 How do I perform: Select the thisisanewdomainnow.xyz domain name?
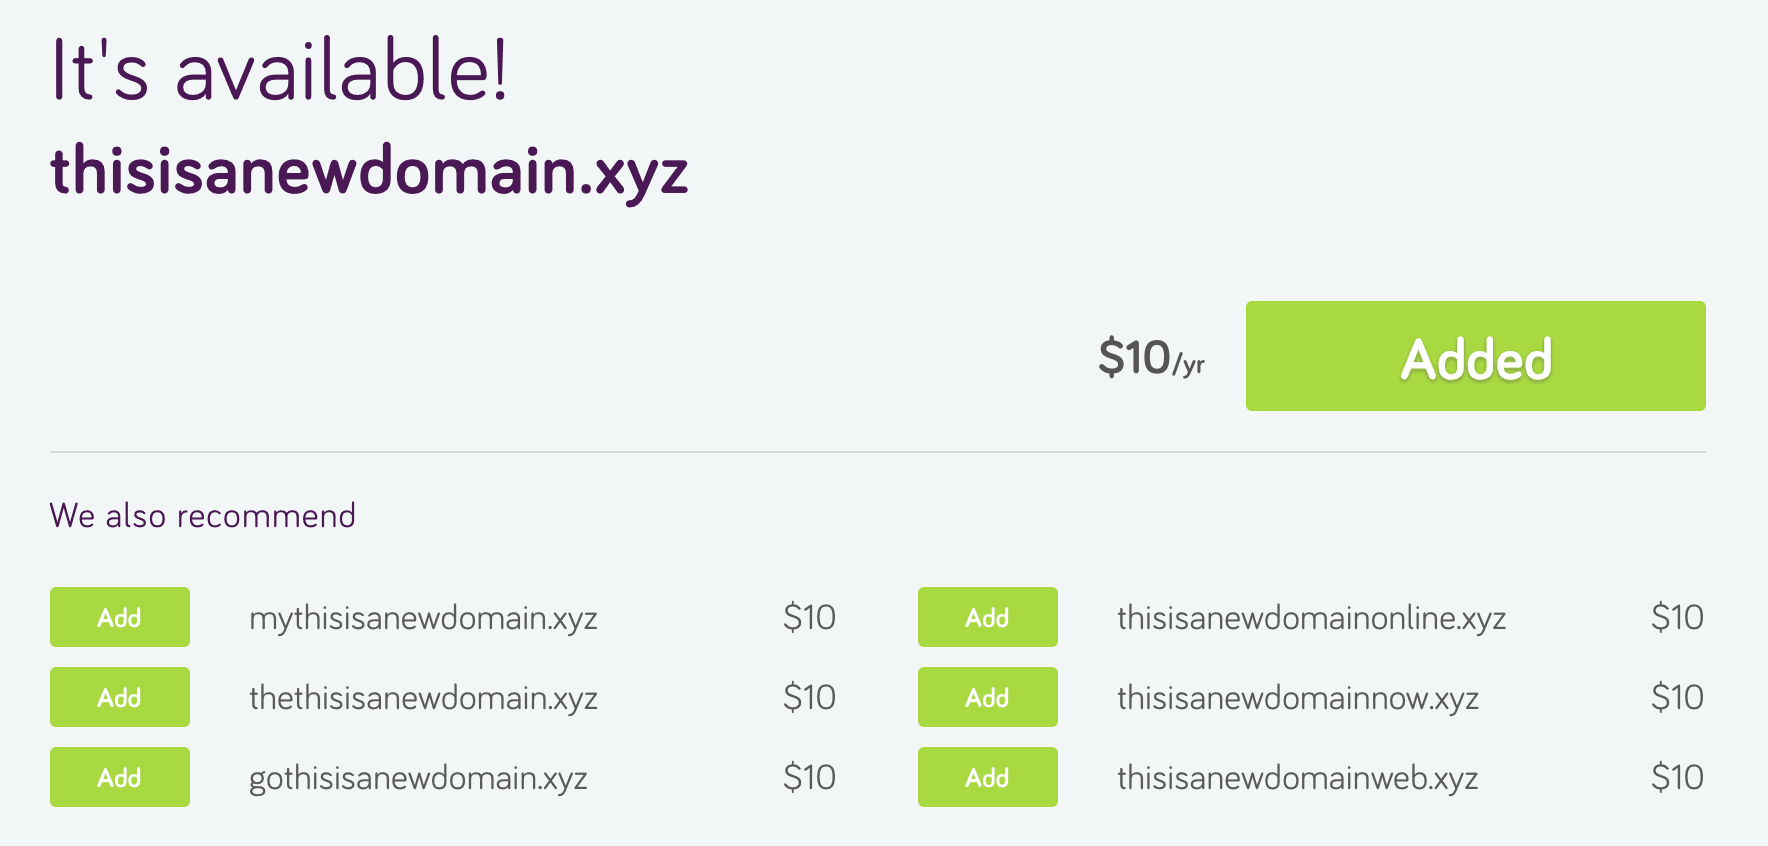(x=1299, y=697)
